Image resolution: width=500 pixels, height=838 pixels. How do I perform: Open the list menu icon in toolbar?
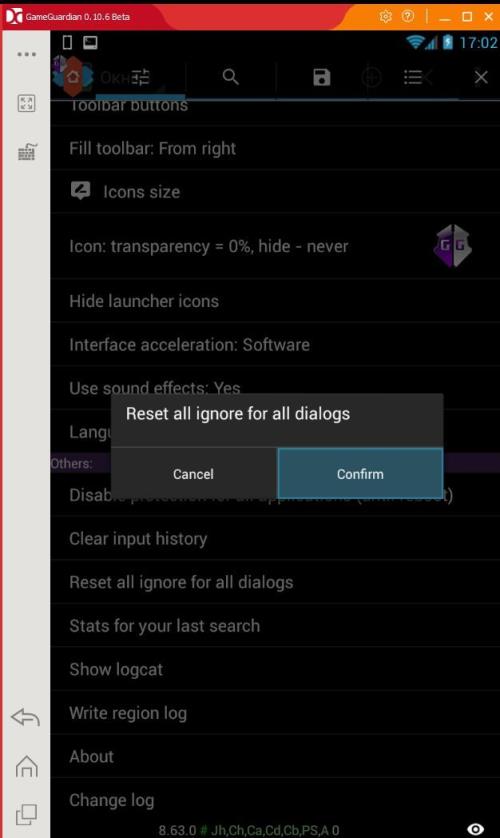[412, 77]
